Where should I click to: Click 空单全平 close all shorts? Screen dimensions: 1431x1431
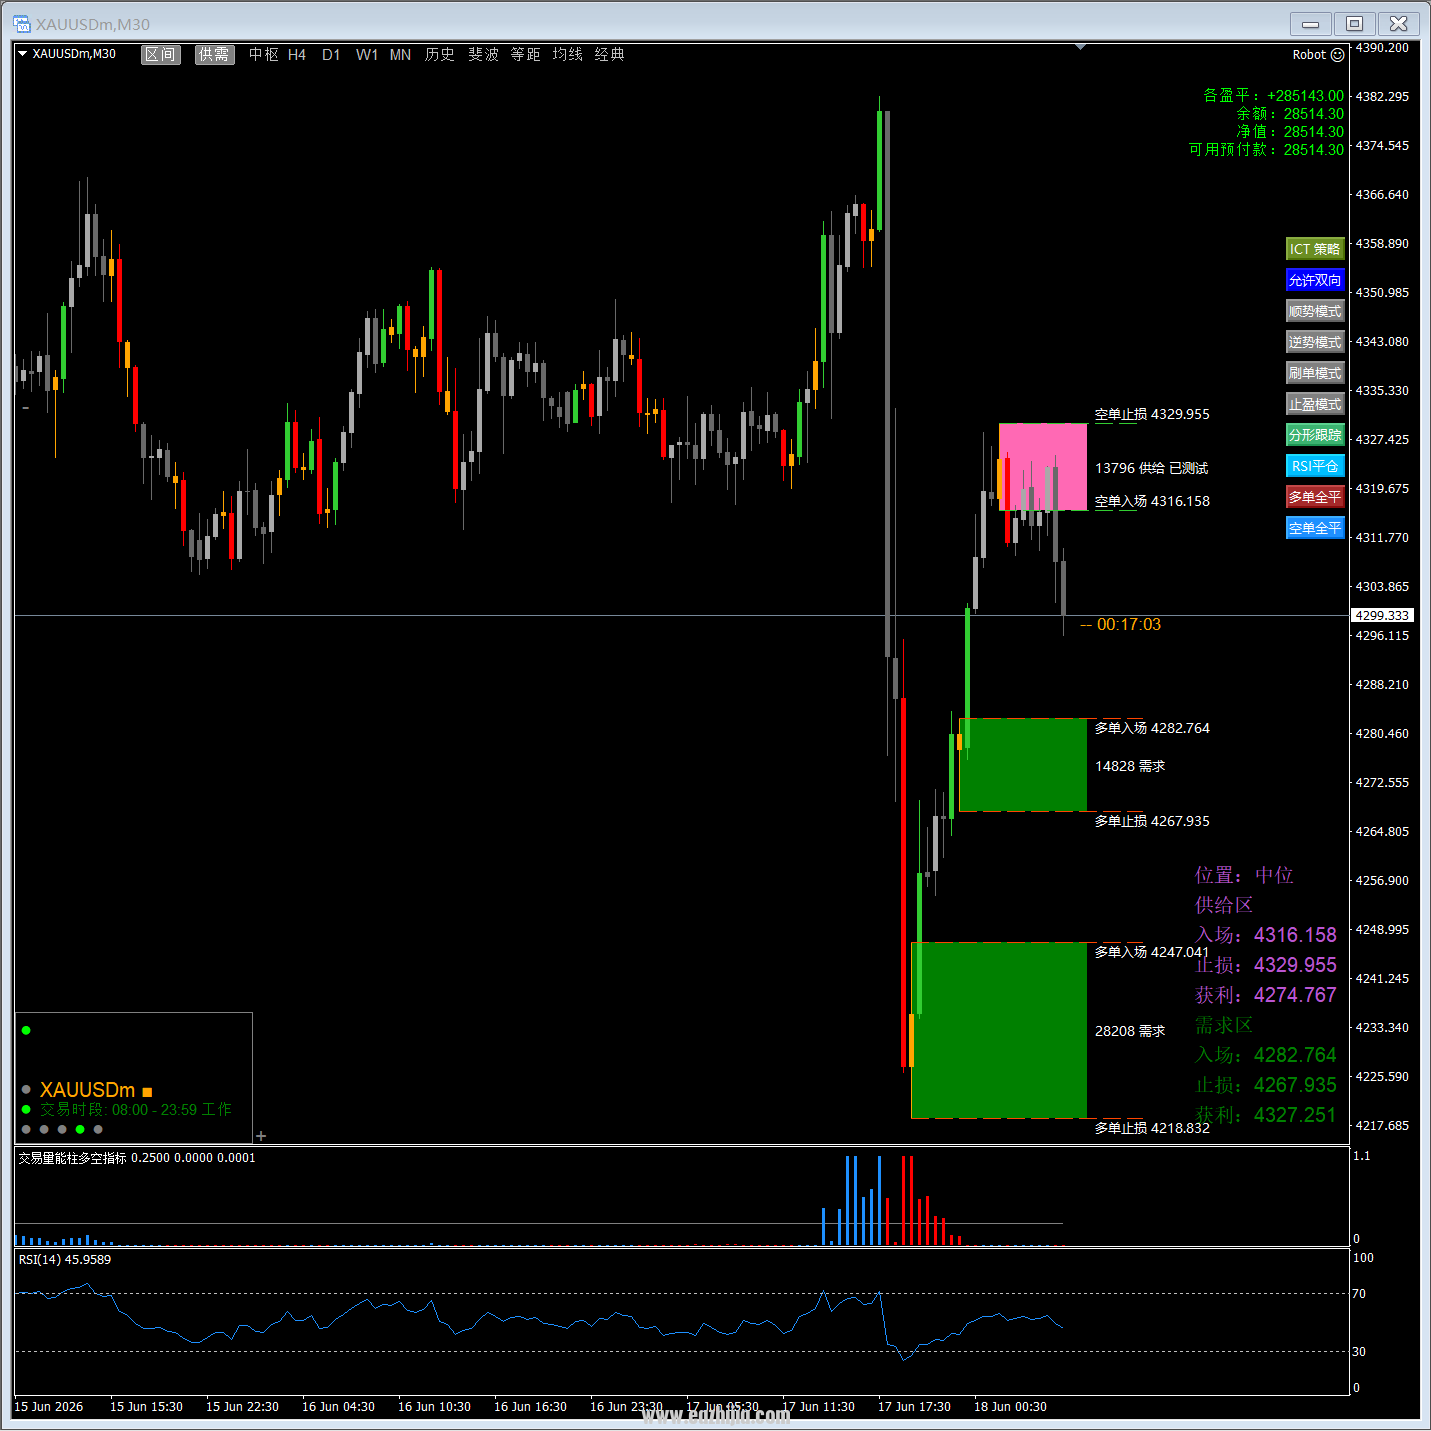point(1315,528)
